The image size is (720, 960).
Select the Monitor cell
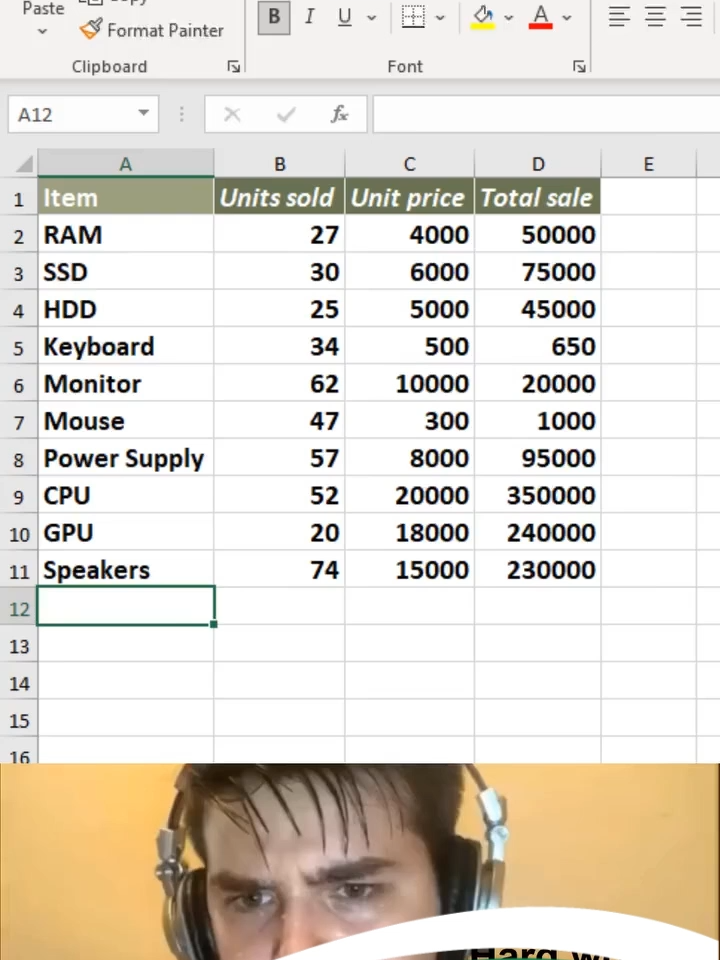pyautogui.click(x=126, y=384)
